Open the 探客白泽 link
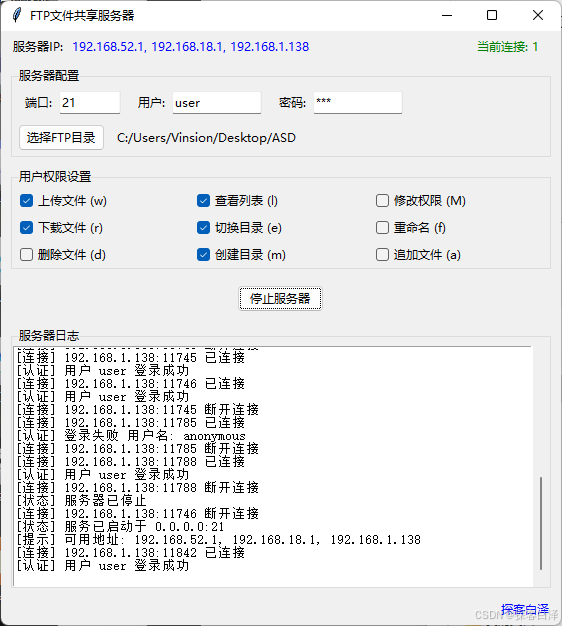This screenshot has width=562, height=626. point(525,610)
